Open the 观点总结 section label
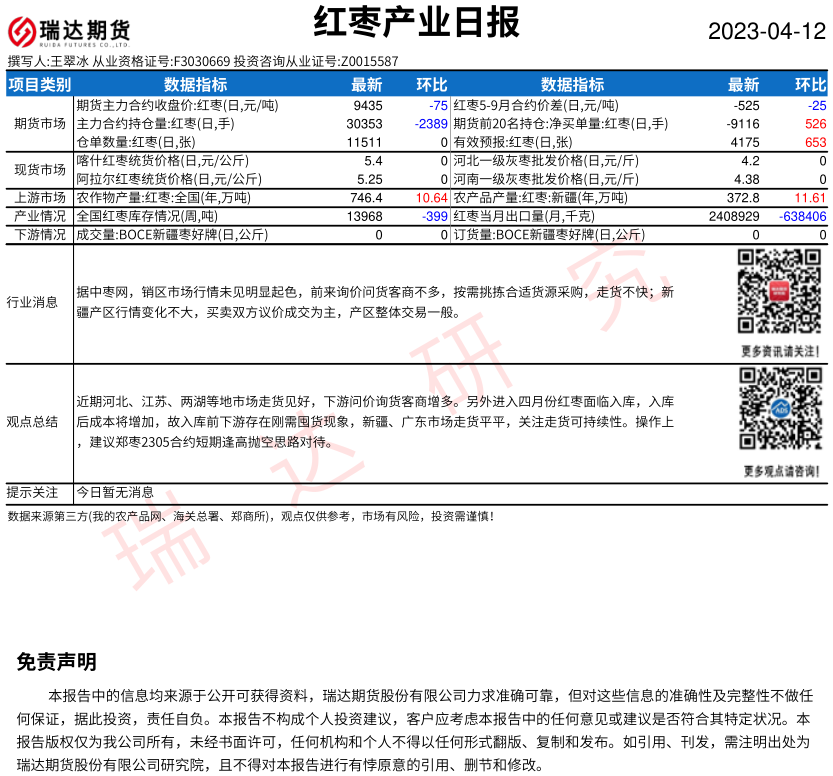 tap(32, 421)
